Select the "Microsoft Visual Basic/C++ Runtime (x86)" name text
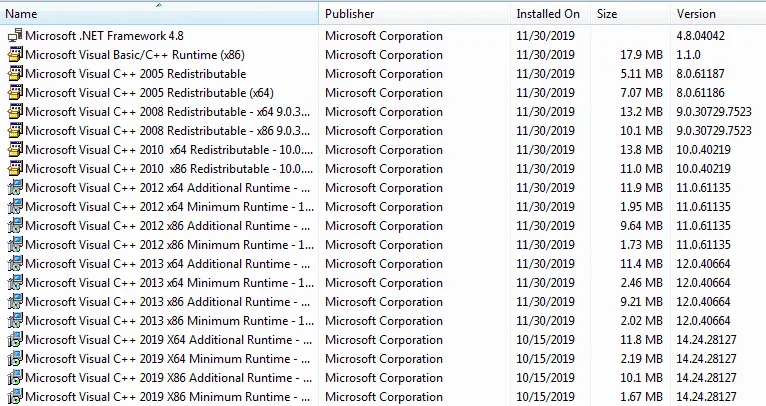 click(x=135, y=55)
